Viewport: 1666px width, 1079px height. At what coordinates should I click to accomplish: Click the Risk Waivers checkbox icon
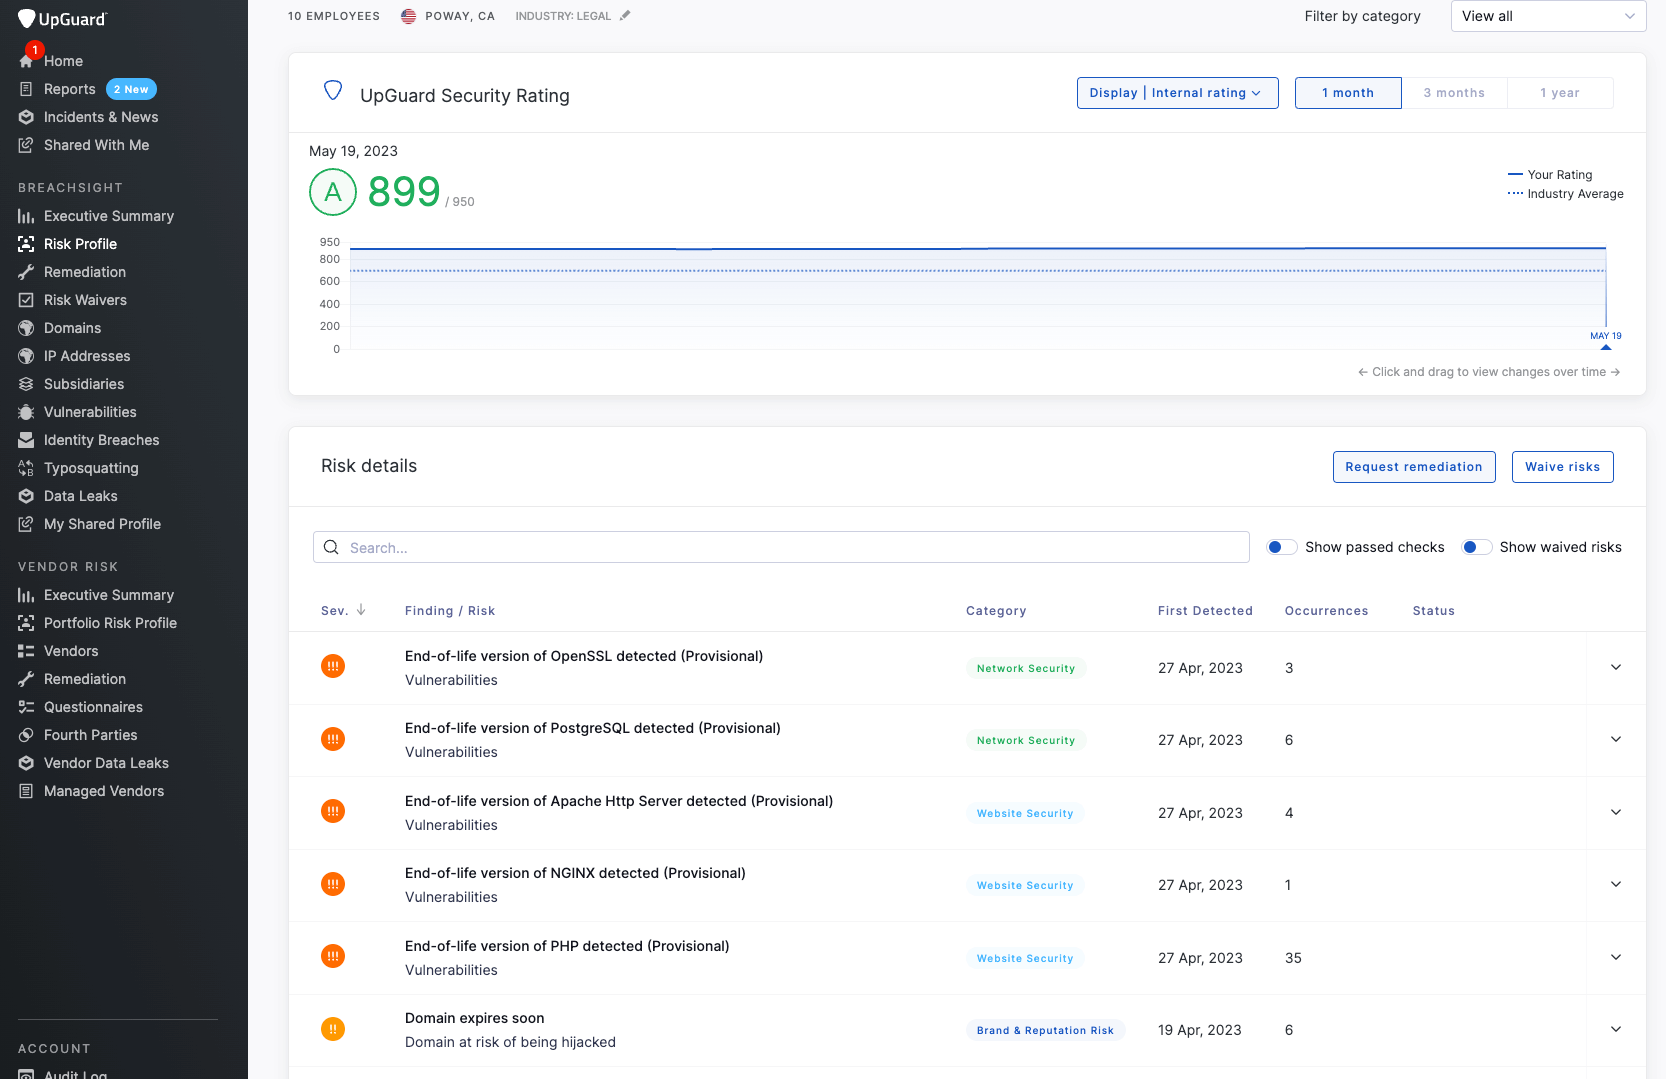[x=26, y=300]
